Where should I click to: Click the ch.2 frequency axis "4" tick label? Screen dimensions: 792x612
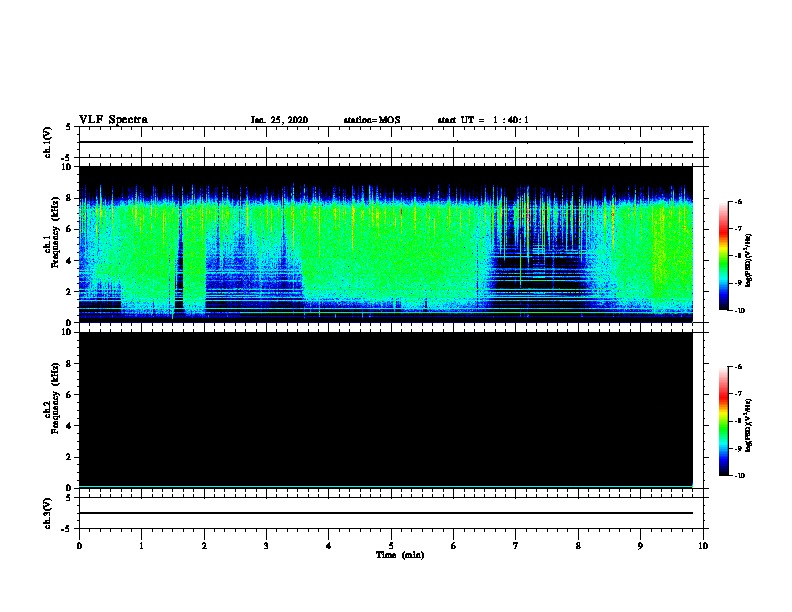point(70,426)
